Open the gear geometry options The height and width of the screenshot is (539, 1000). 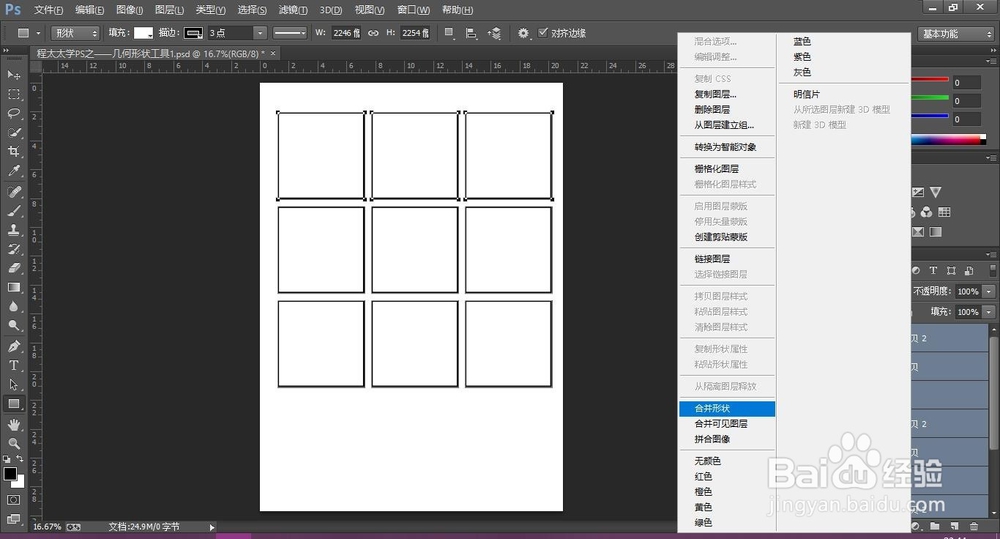pyautogui.click(x=523, y=33)
